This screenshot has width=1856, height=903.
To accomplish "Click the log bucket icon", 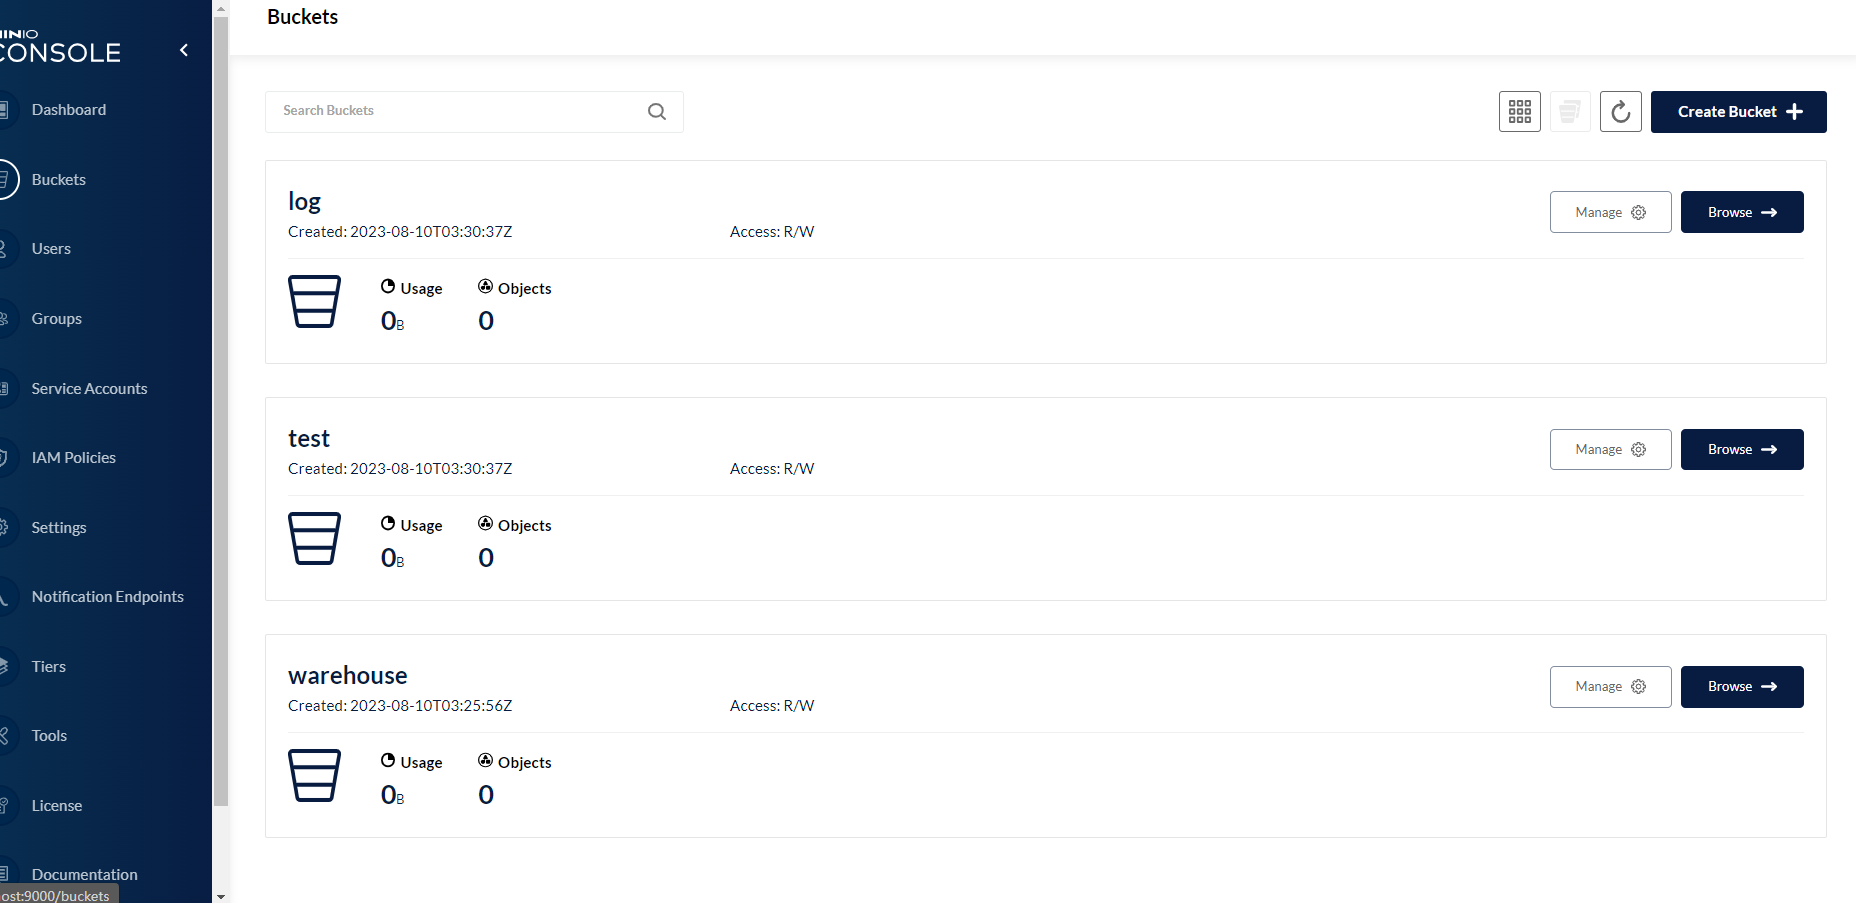I will [x=314, y=301].
